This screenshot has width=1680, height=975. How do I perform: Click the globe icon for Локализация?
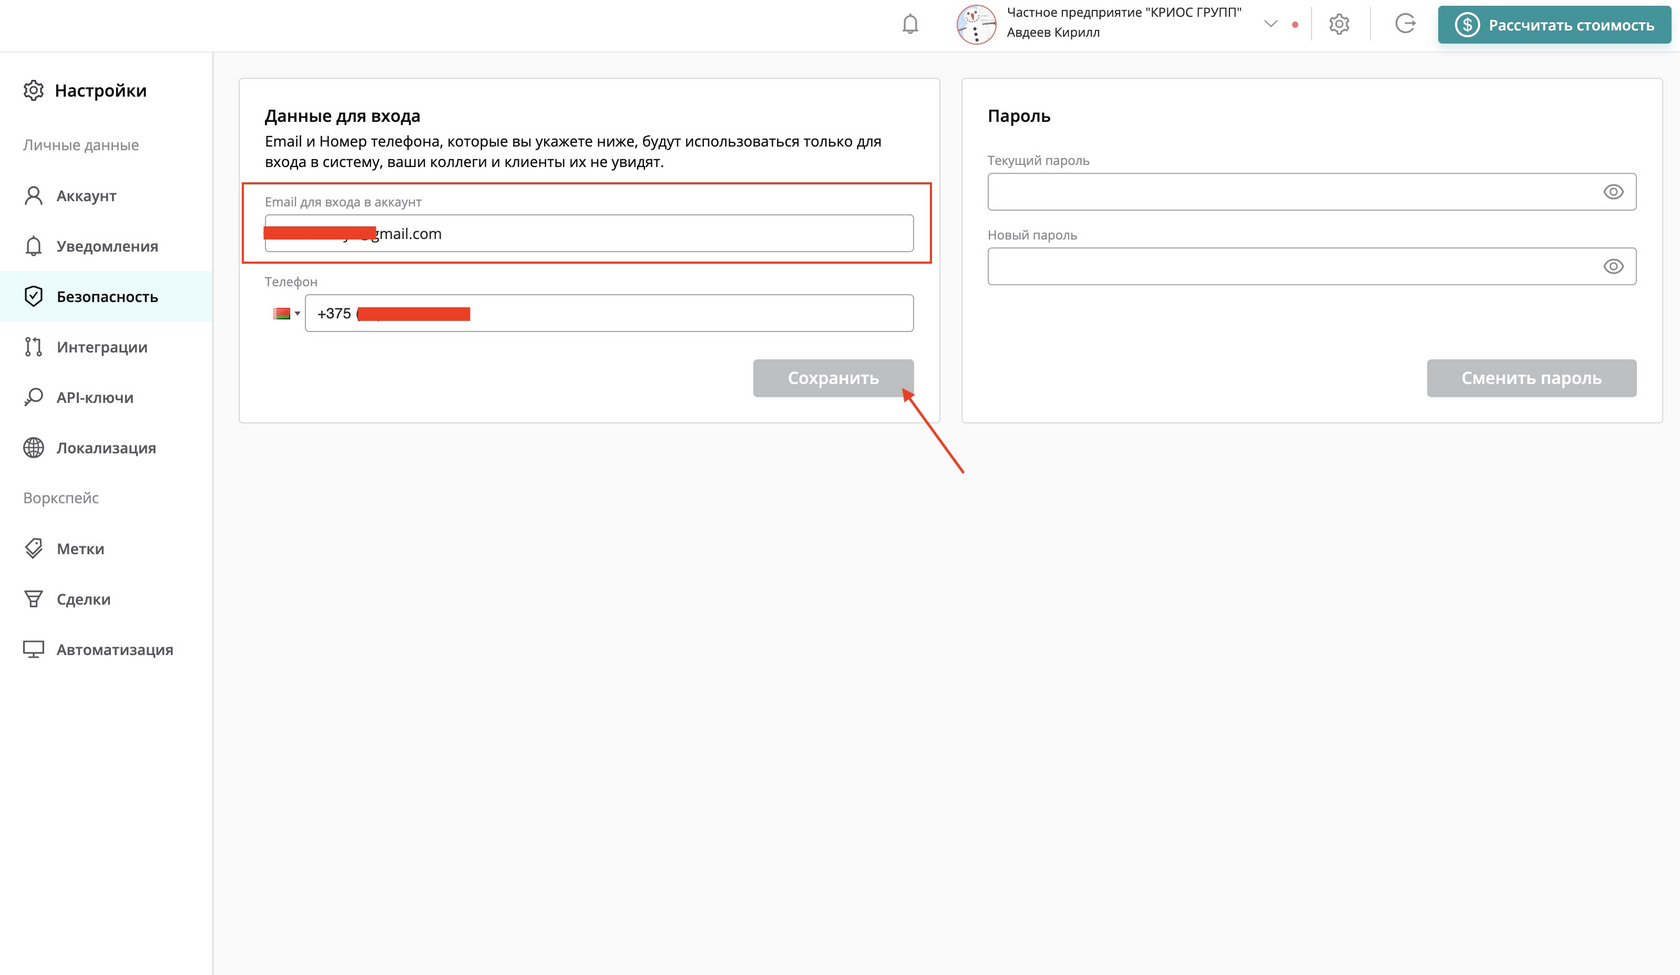[x=34, y=447]
